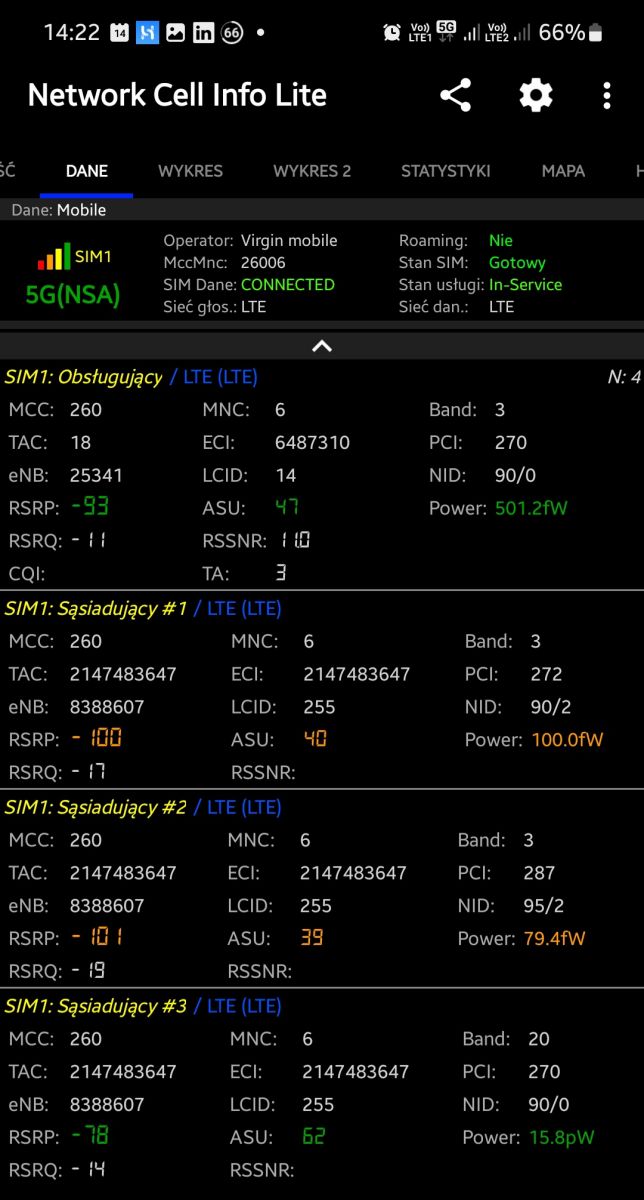The image size is (644, 1200).
Task: Tap McсMnc value 26006
Action: click(263, 262)
